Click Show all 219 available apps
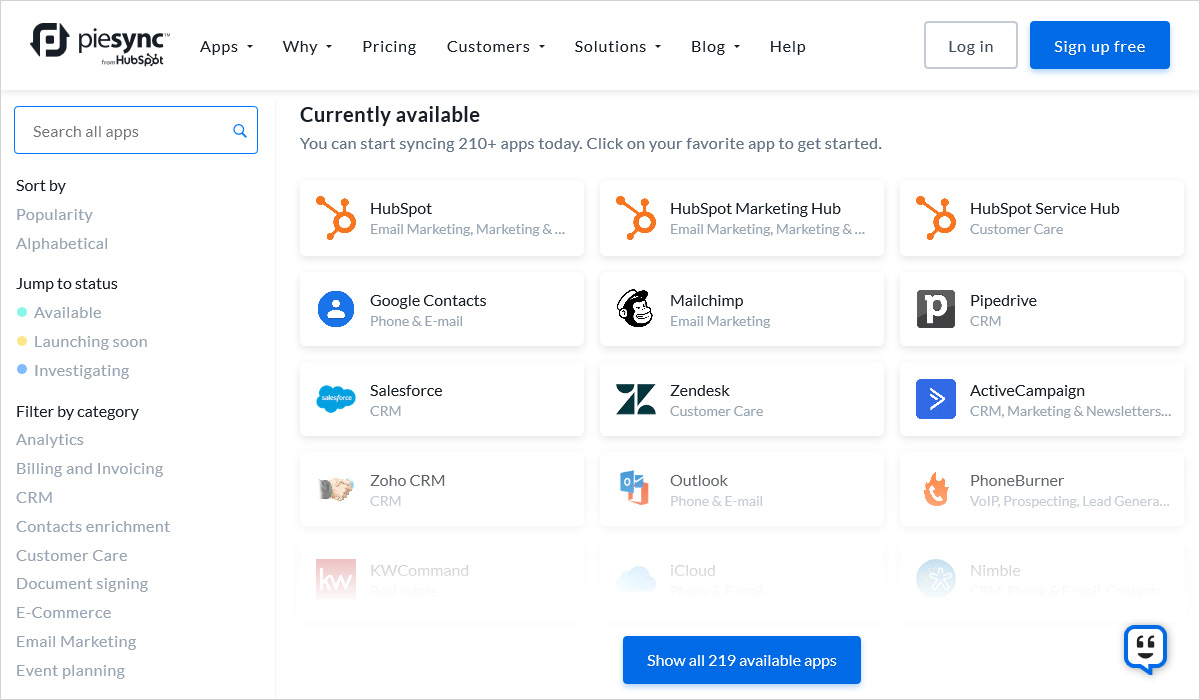Viewport: 1200px width, 700px height. tap(741, 660)
